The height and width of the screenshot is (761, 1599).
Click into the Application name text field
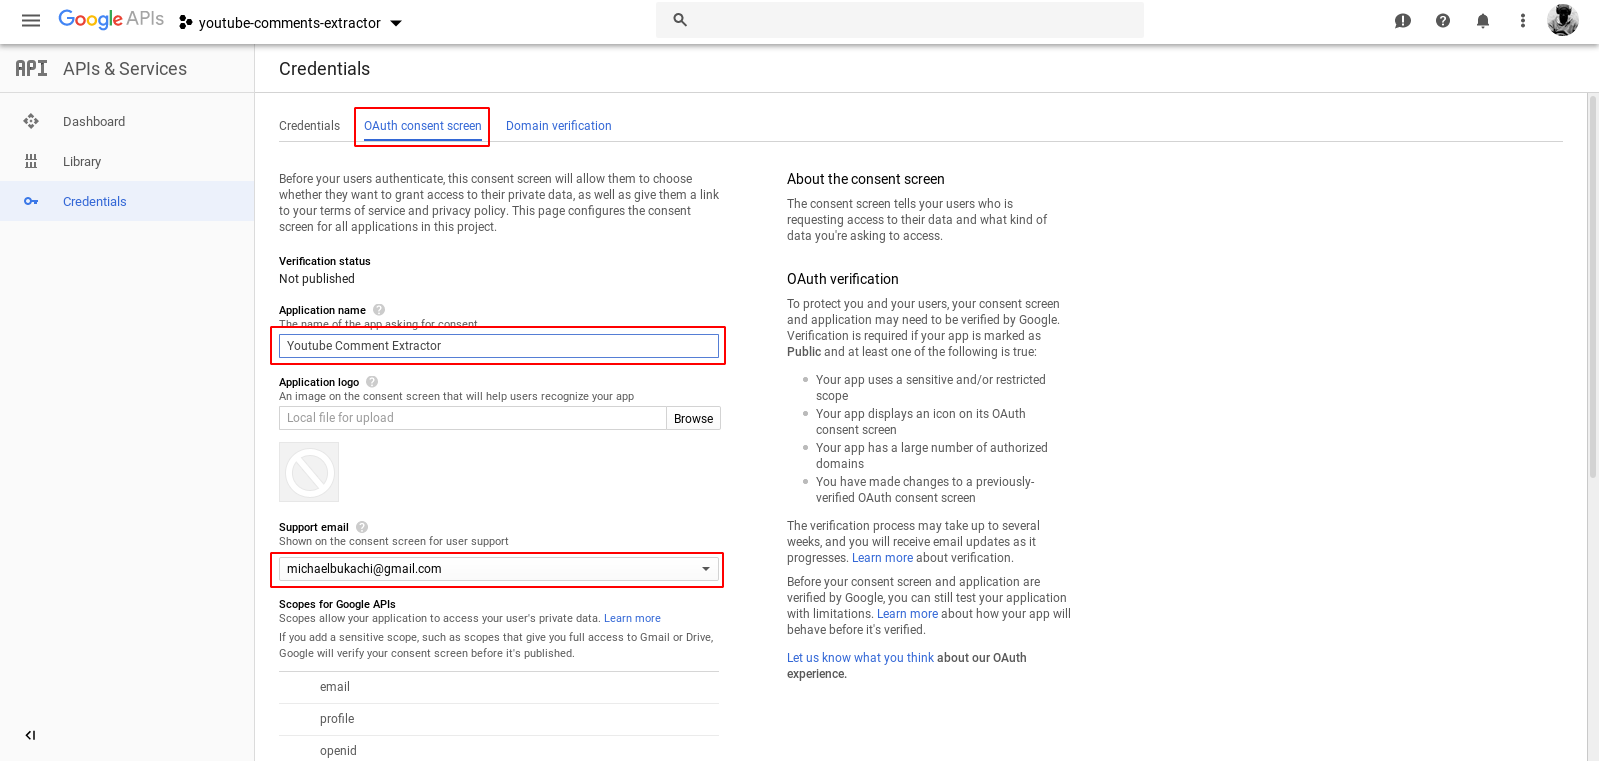click(498, 346)
